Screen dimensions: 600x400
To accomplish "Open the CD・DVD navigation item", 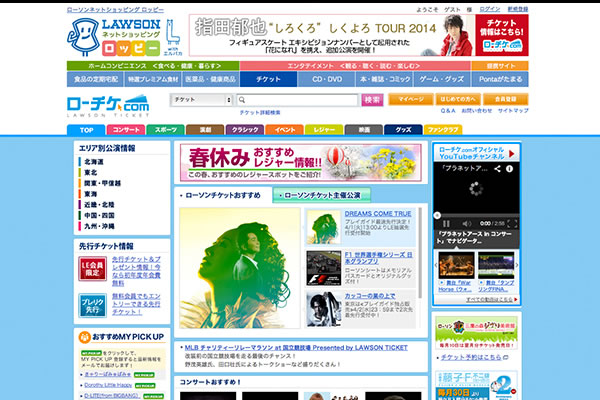I will (327, 79).
